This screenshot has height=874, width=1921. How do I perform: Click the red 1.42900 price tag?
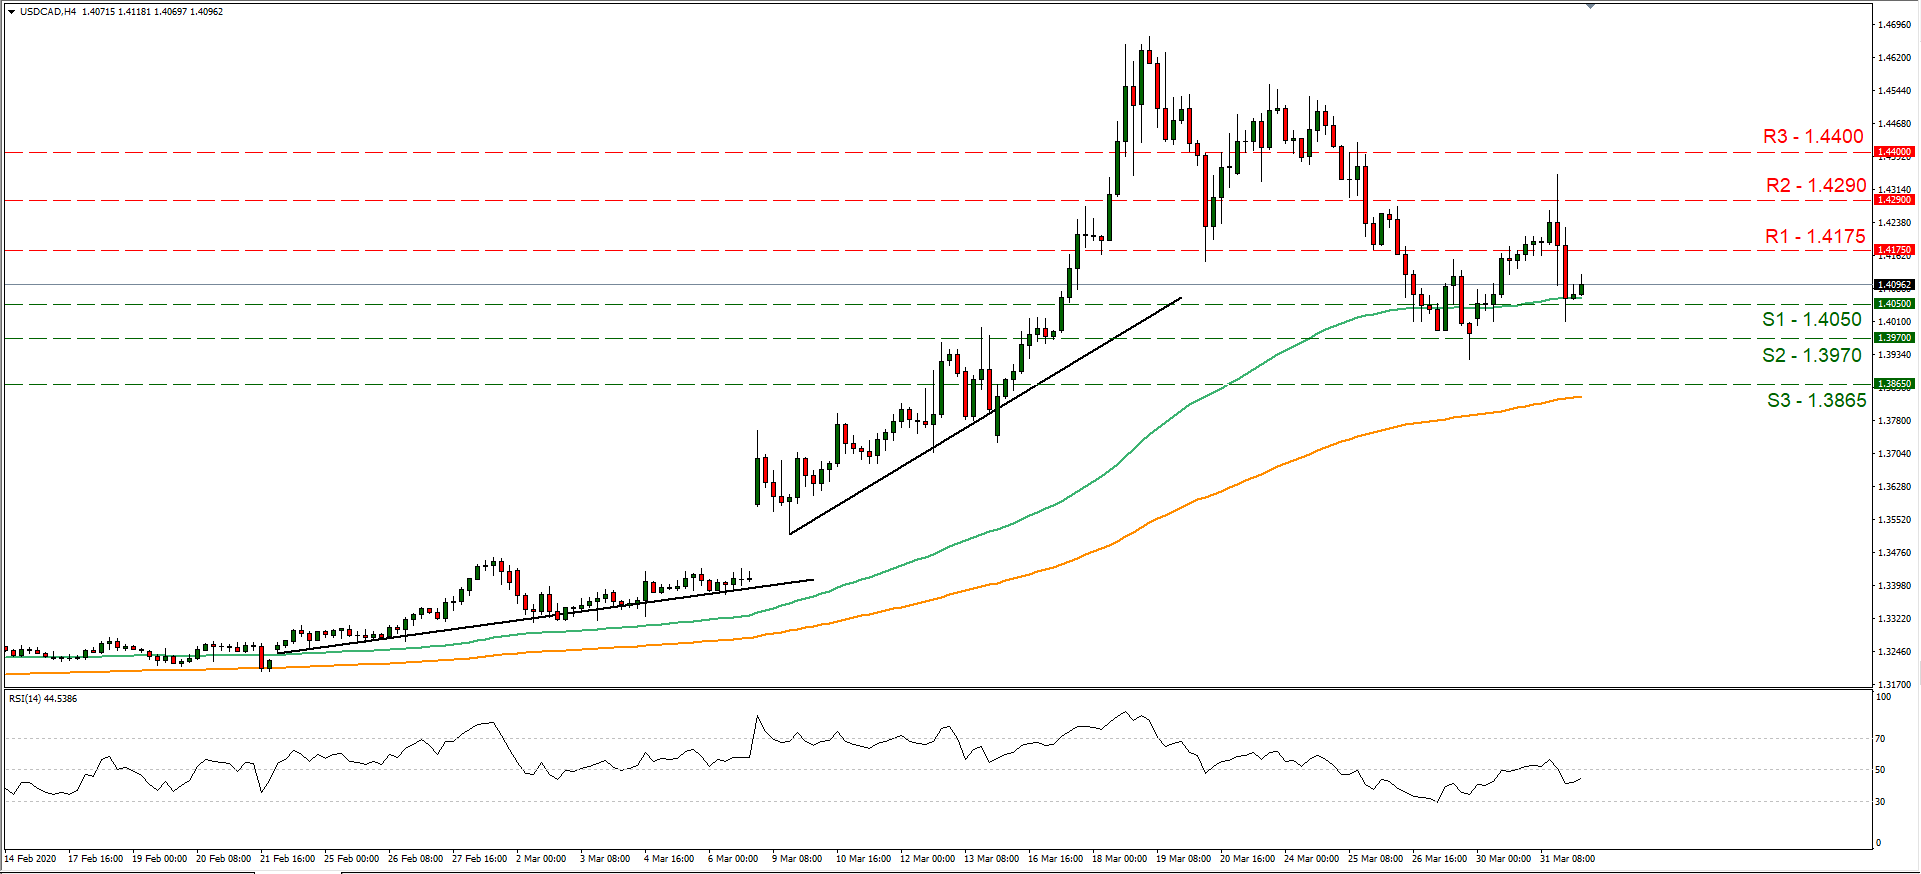coord(1894,200)
